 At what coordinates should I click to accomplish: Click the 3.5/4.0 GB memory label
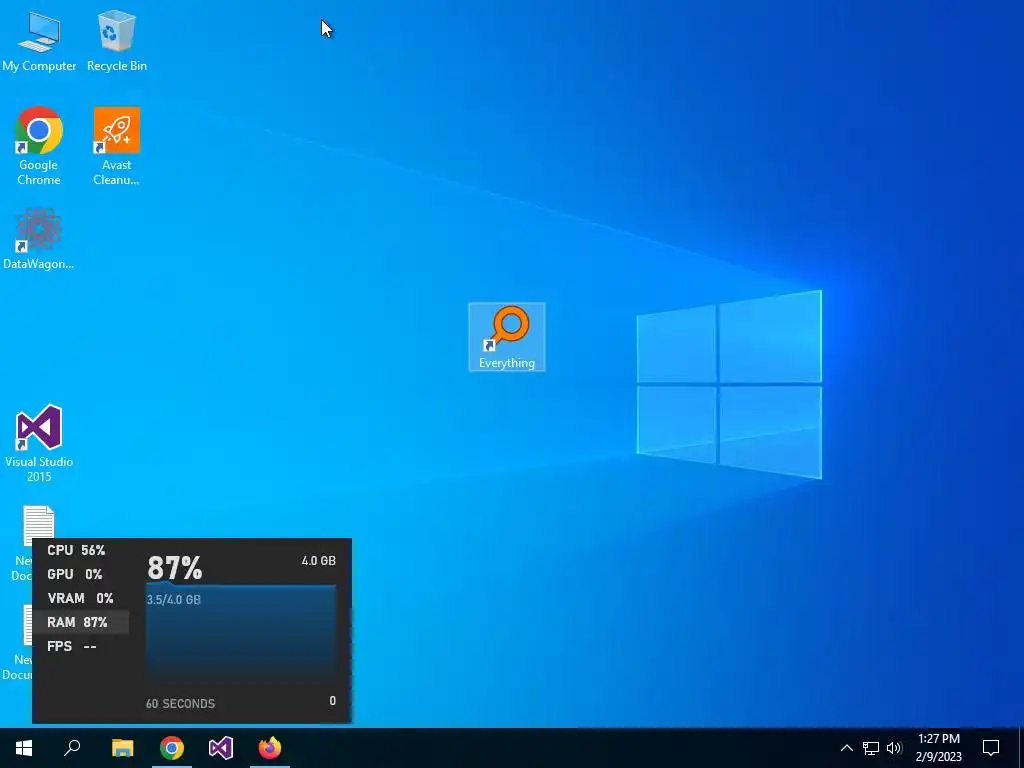(174, 600)
